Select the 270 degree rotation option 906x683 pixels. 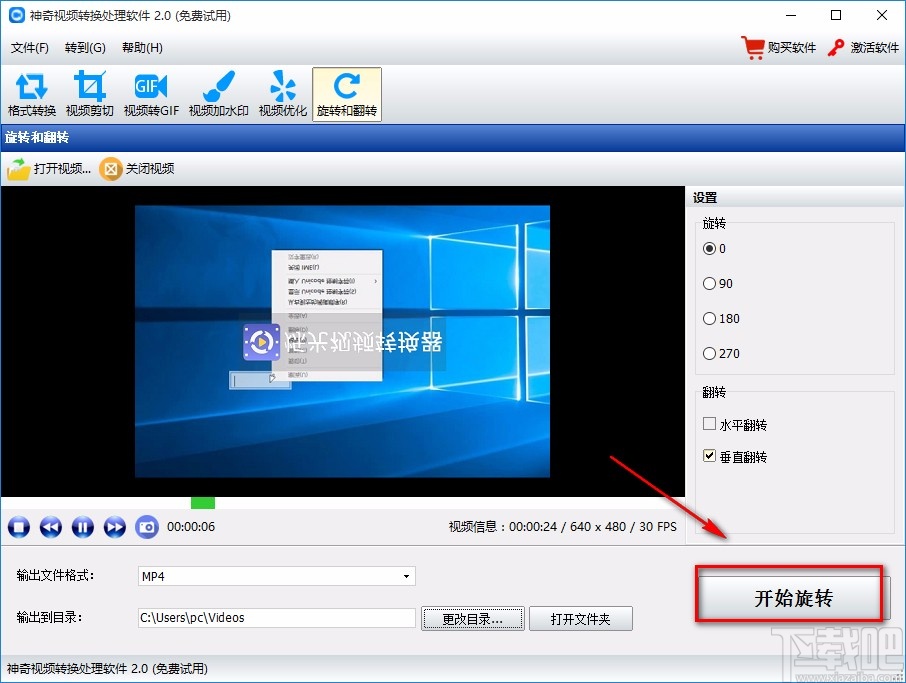(x=709, y=353)
